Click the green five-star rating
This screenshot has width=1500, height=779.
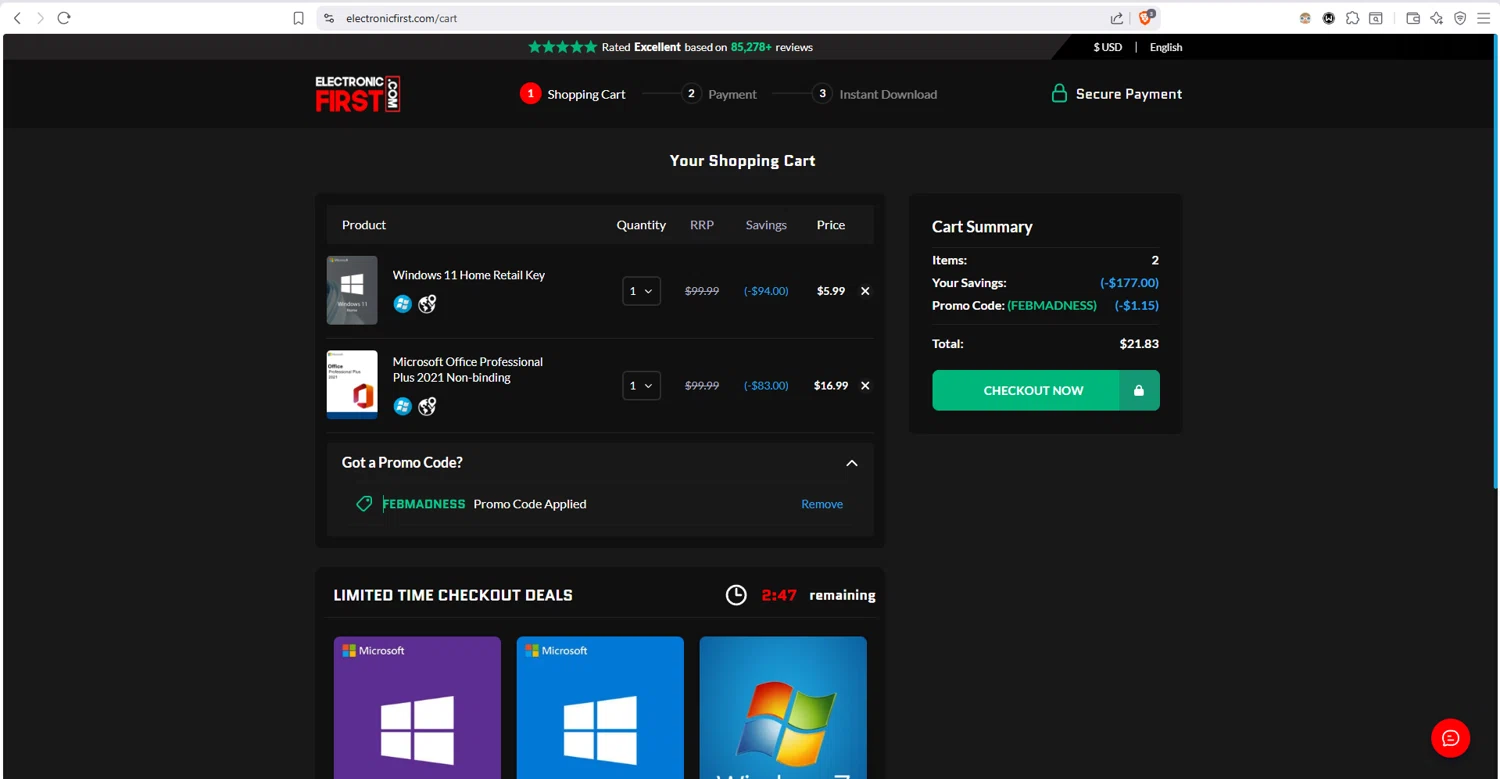[562, 47]
